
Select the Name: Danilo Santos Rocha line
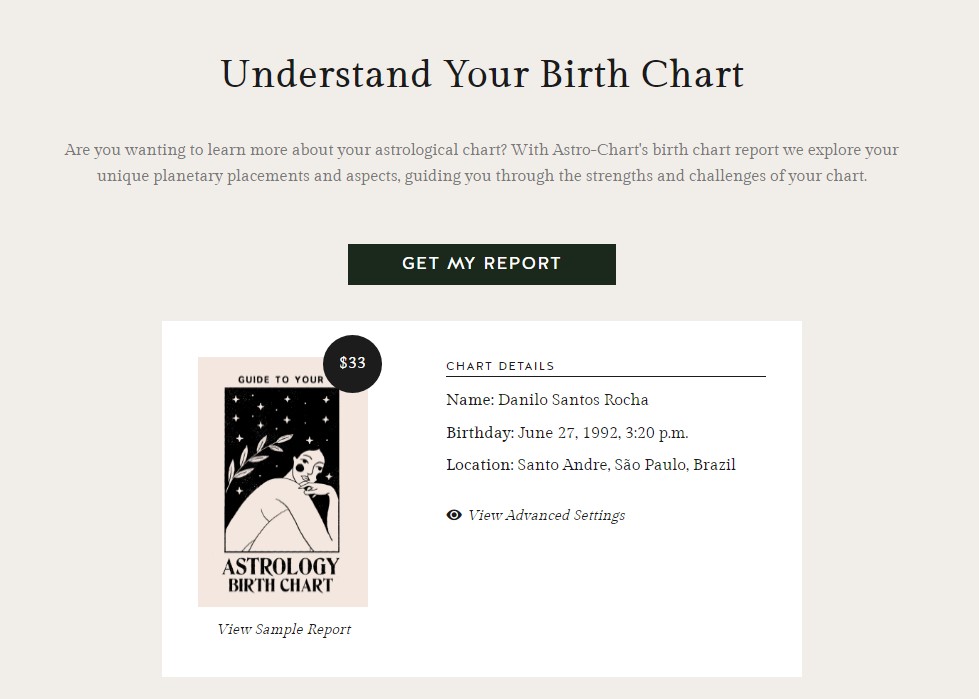(x=548, y=399)
